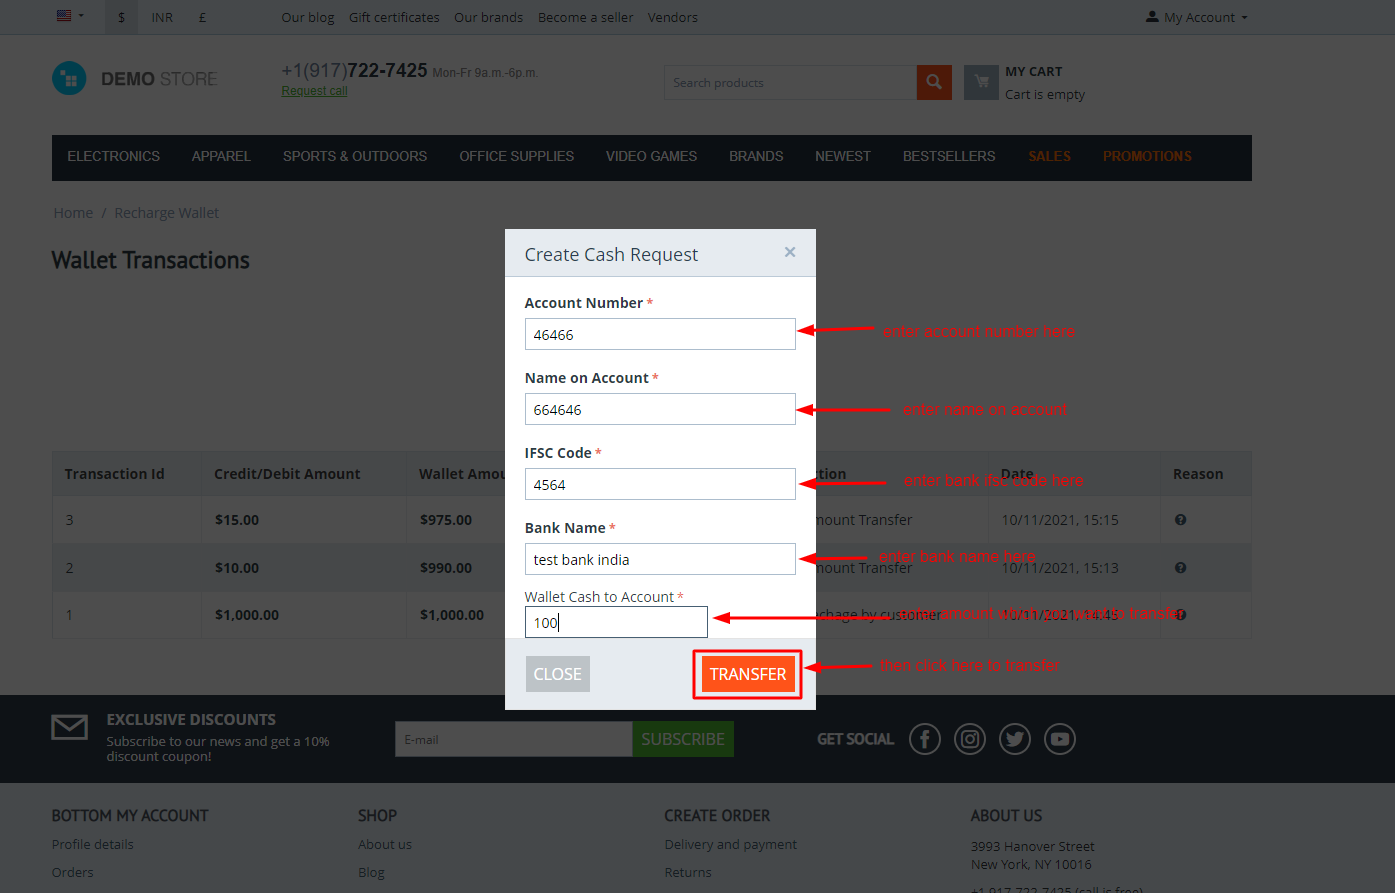
Task: Open the My Account dropdown
Action: 1196,17
